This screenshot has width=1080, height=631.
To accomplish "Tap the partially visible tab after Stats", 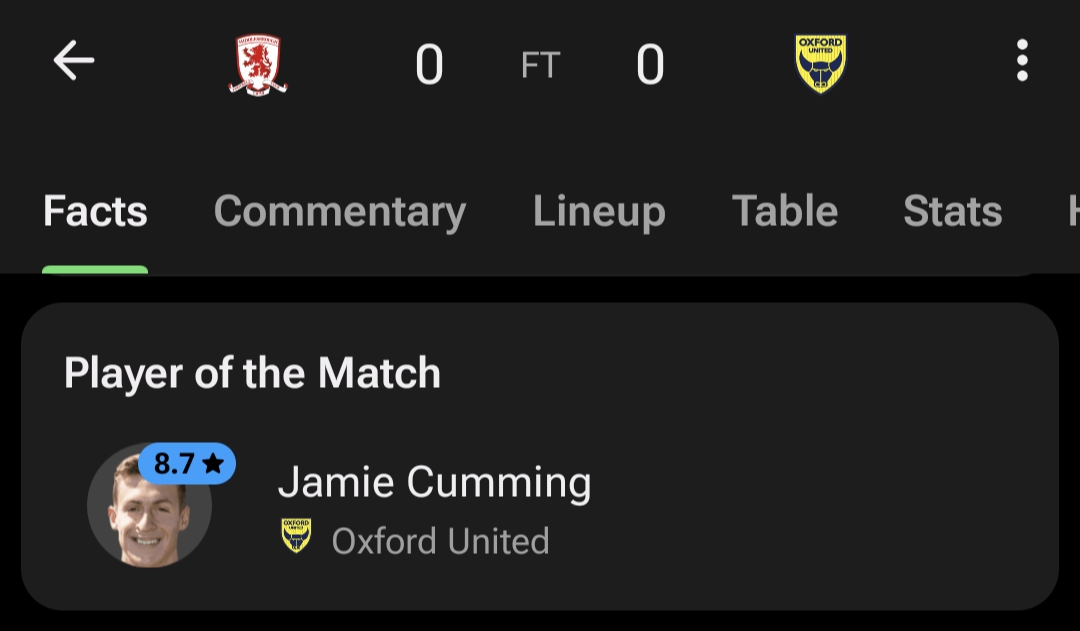I will pyautogui.click(x=1070, y=212).
